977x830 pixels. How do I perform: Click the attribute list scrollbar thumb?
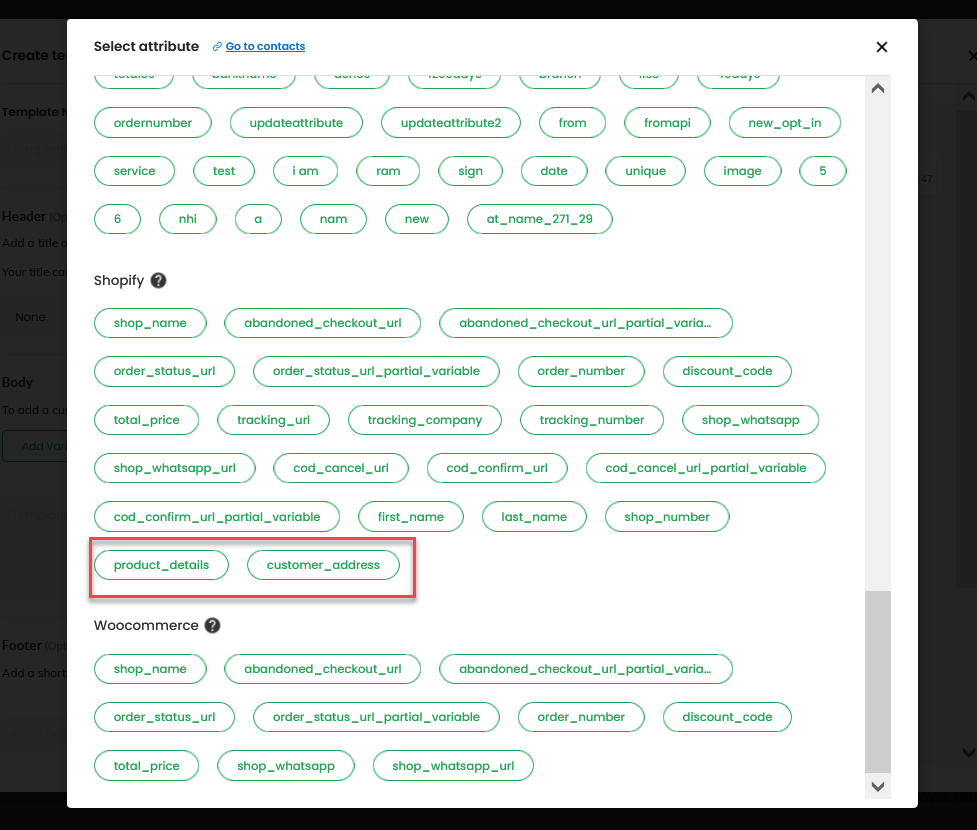(877, 682)
